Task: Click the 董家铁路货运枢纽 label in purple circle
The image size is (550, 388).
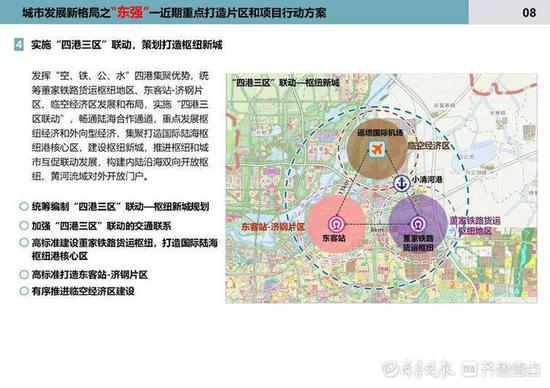Action: pyautogui.click(x=418, y=243)
